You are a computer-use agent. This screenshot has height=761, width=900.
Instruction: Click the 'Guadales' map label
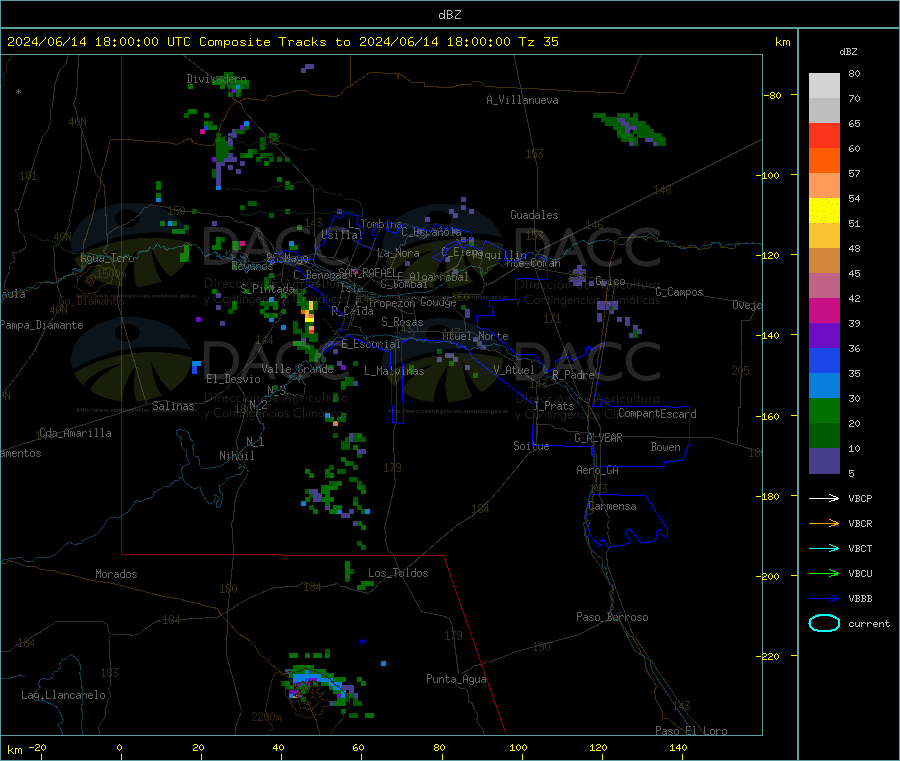534,215
